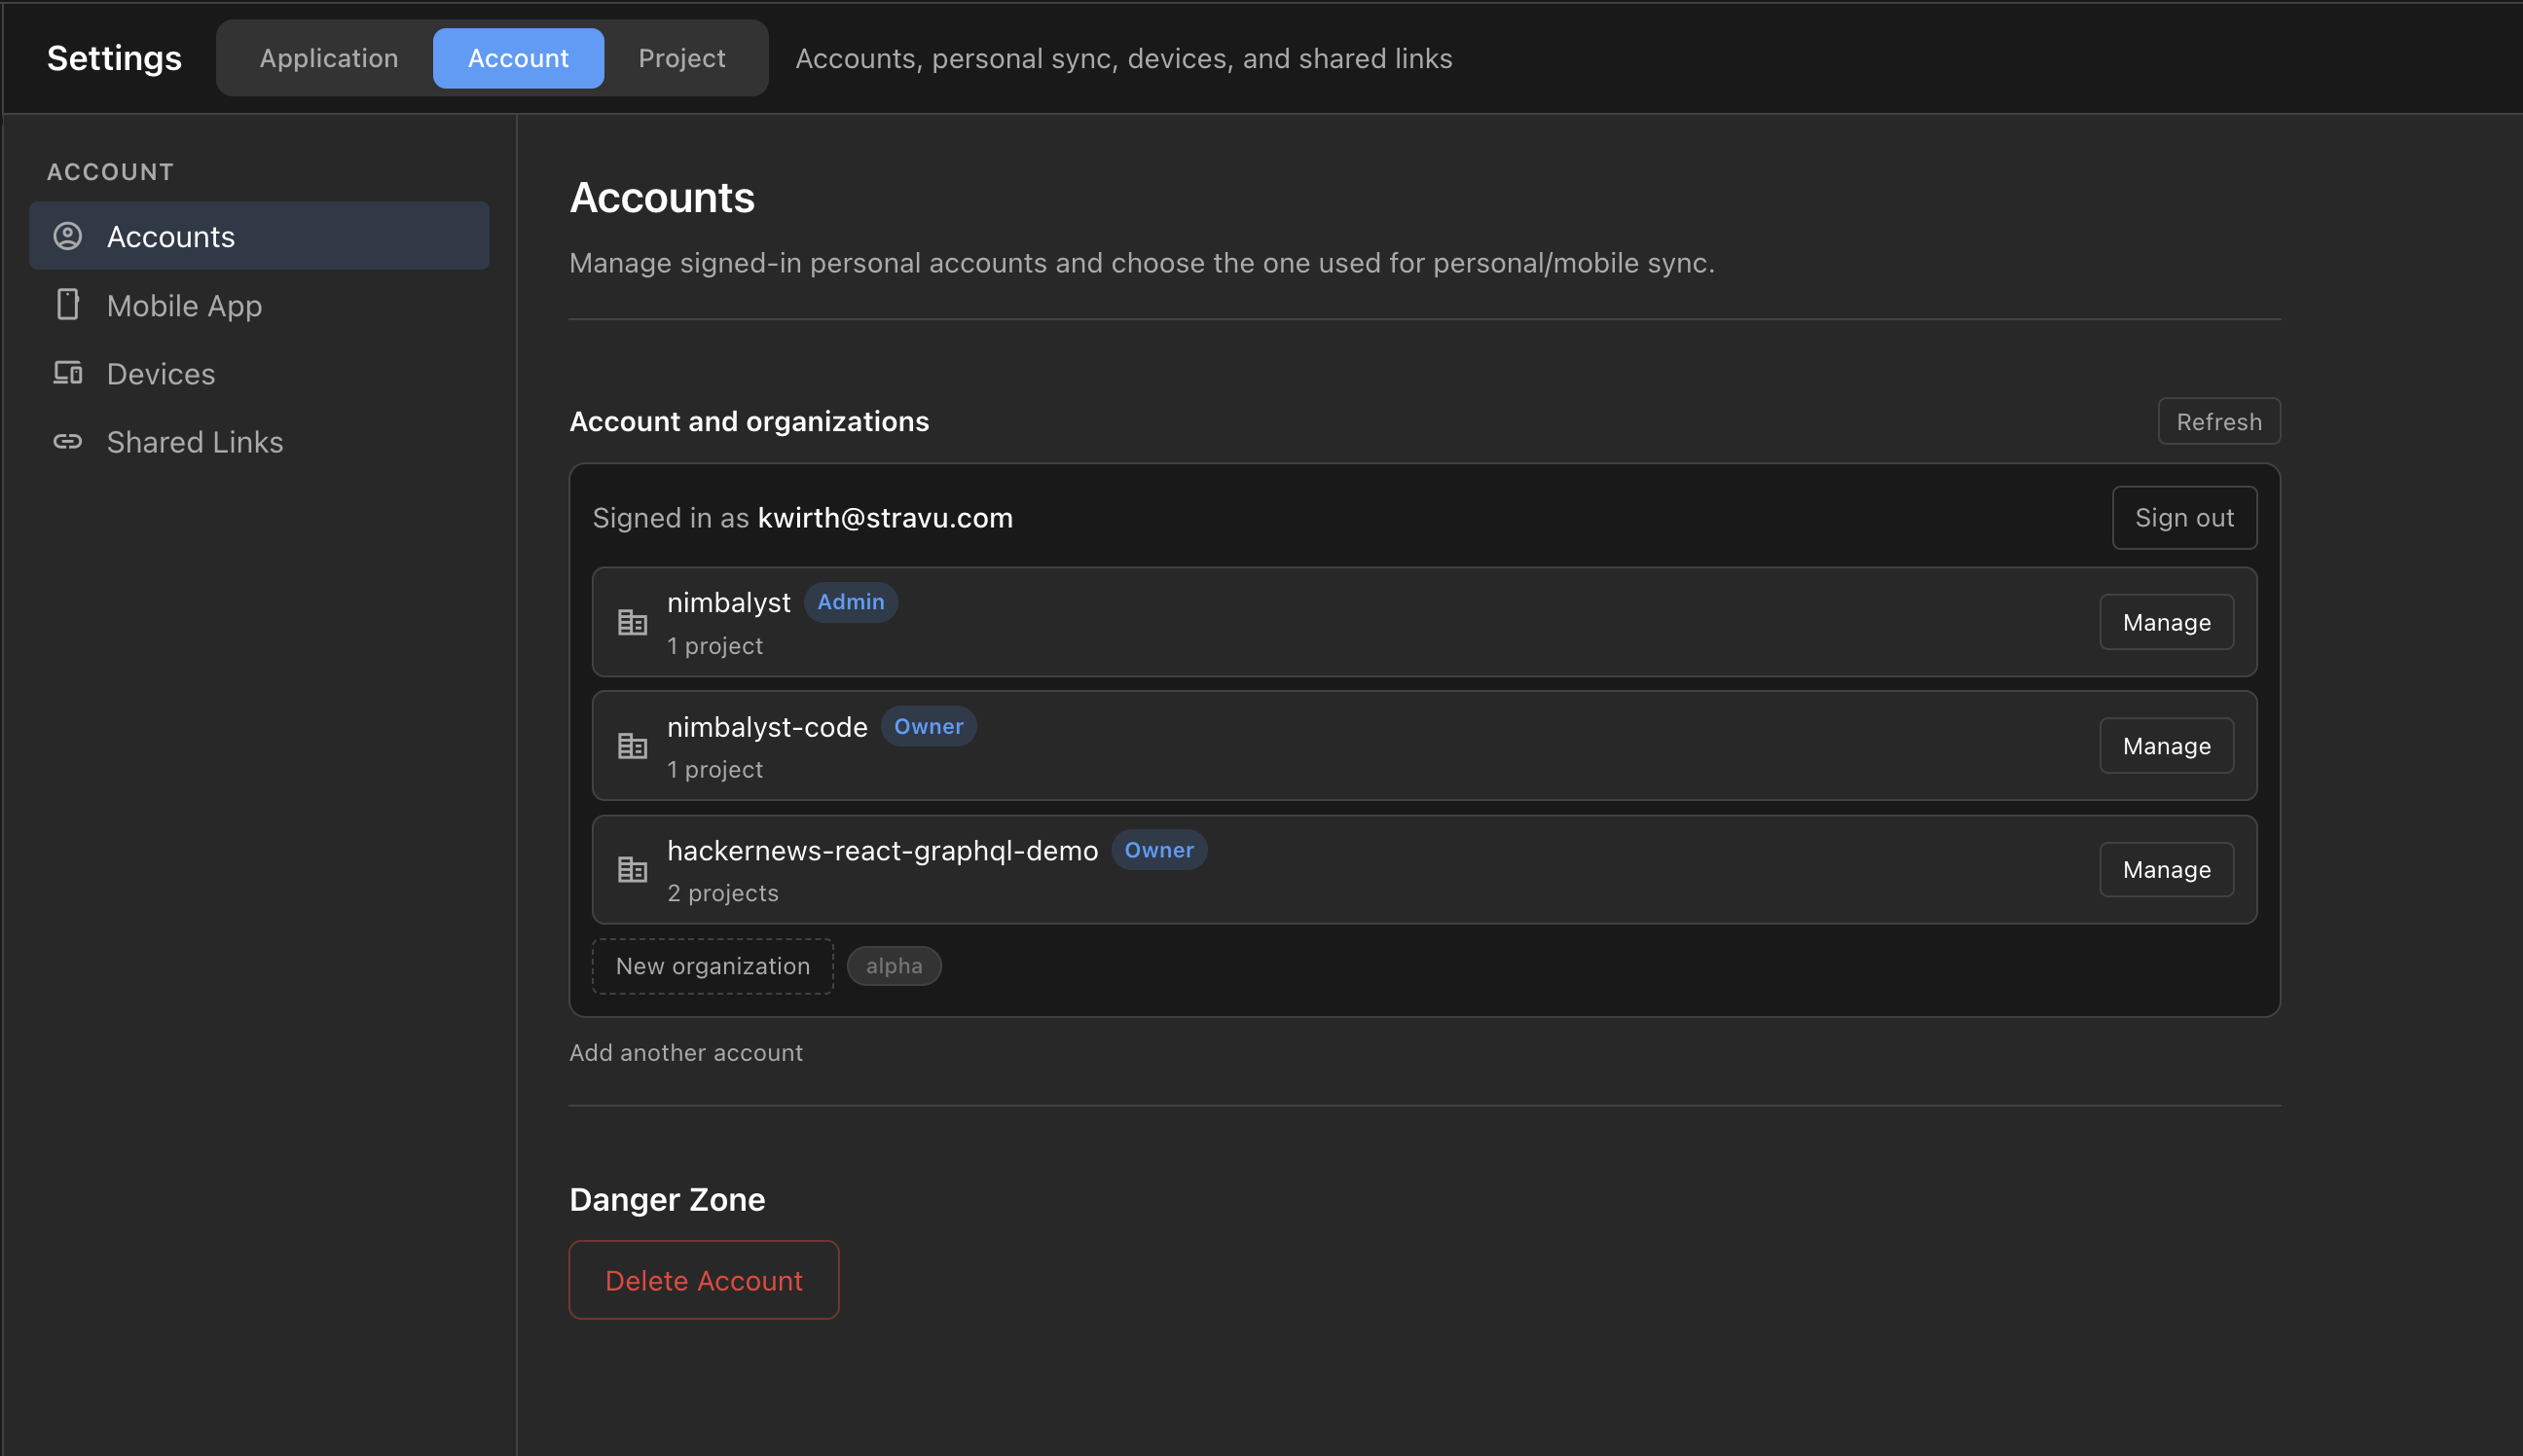Click the building icon beside nimbalyst
Viewport: 2523px width, 1456px height.
632,622
